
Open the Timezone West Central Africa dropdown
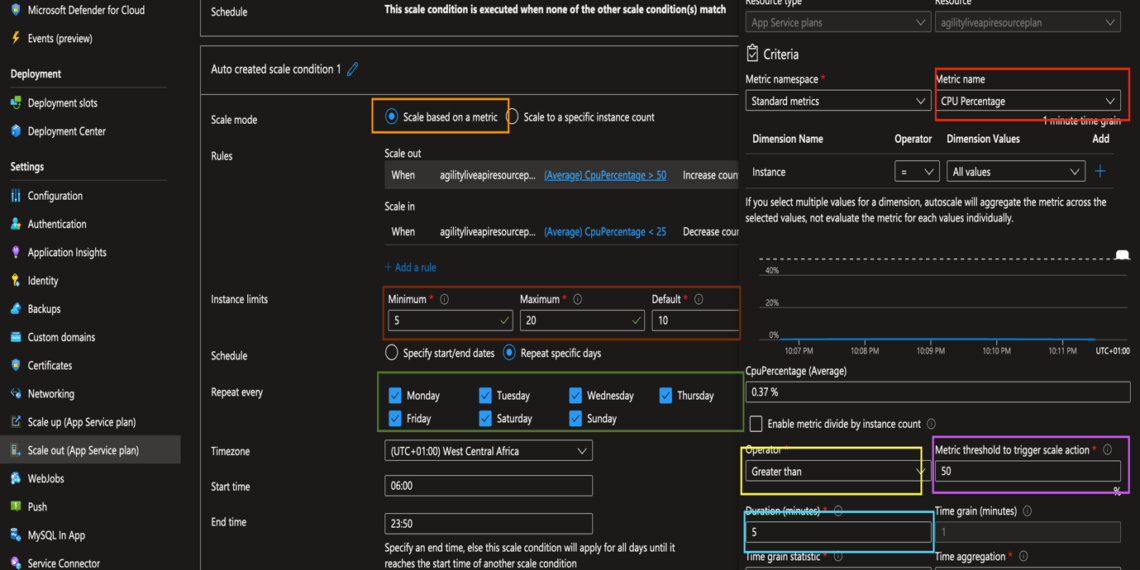pos(488,451)
